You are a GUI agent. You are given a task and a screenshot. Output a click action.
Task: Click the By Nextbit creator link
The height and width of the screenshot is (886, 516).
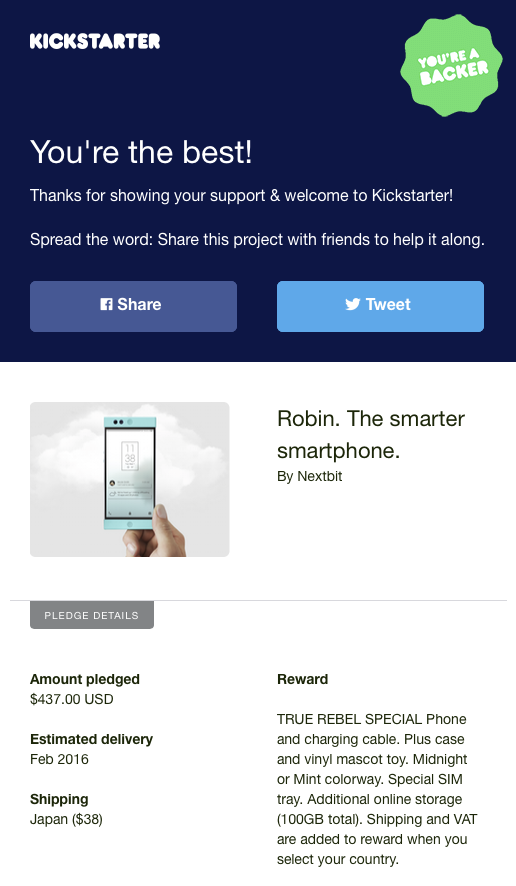coord(310,476)
